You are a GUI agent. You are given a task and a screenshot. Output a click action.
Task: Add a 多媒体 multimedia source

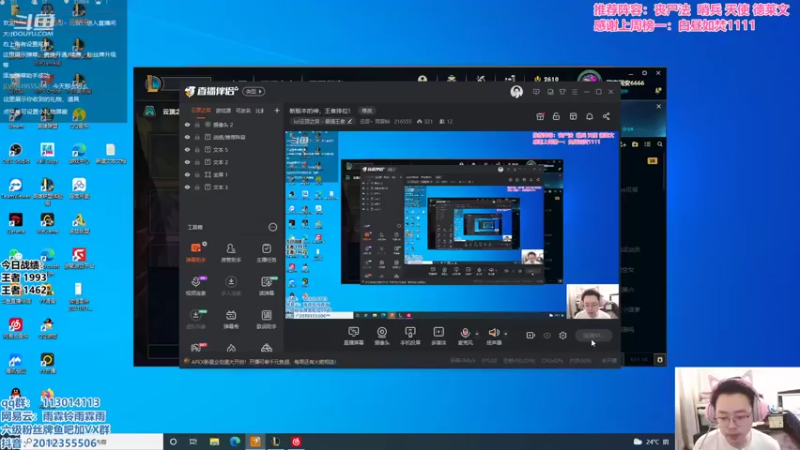(438, 336)
